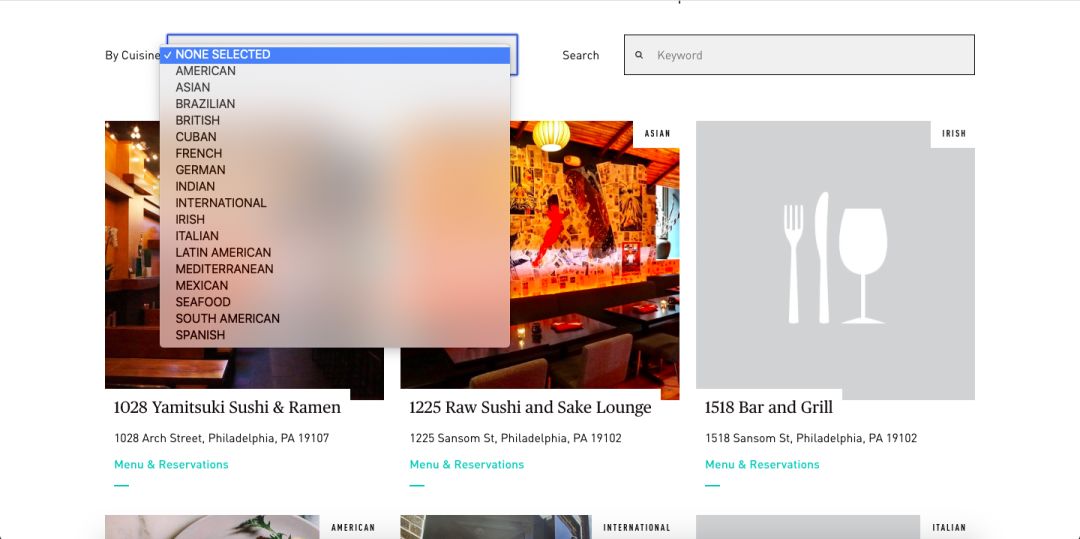Pick BRAZILIAN in the cuisine dropdown
Viewport: 1080px width, 539px height.
click(x=335, y=104)
